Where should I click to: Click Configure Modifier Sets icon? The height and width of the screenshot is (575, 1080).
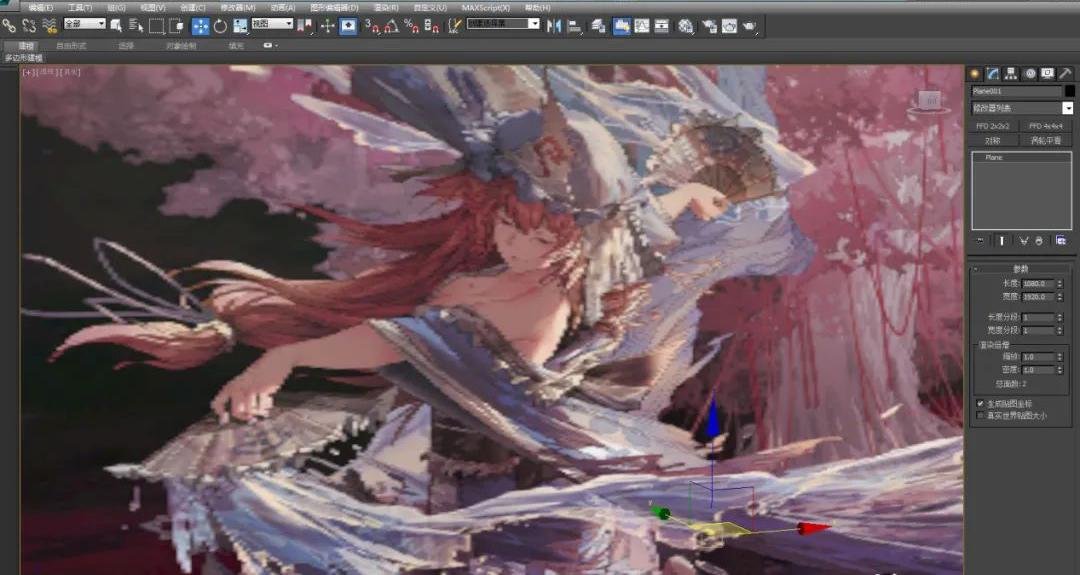pos(1061,240)
